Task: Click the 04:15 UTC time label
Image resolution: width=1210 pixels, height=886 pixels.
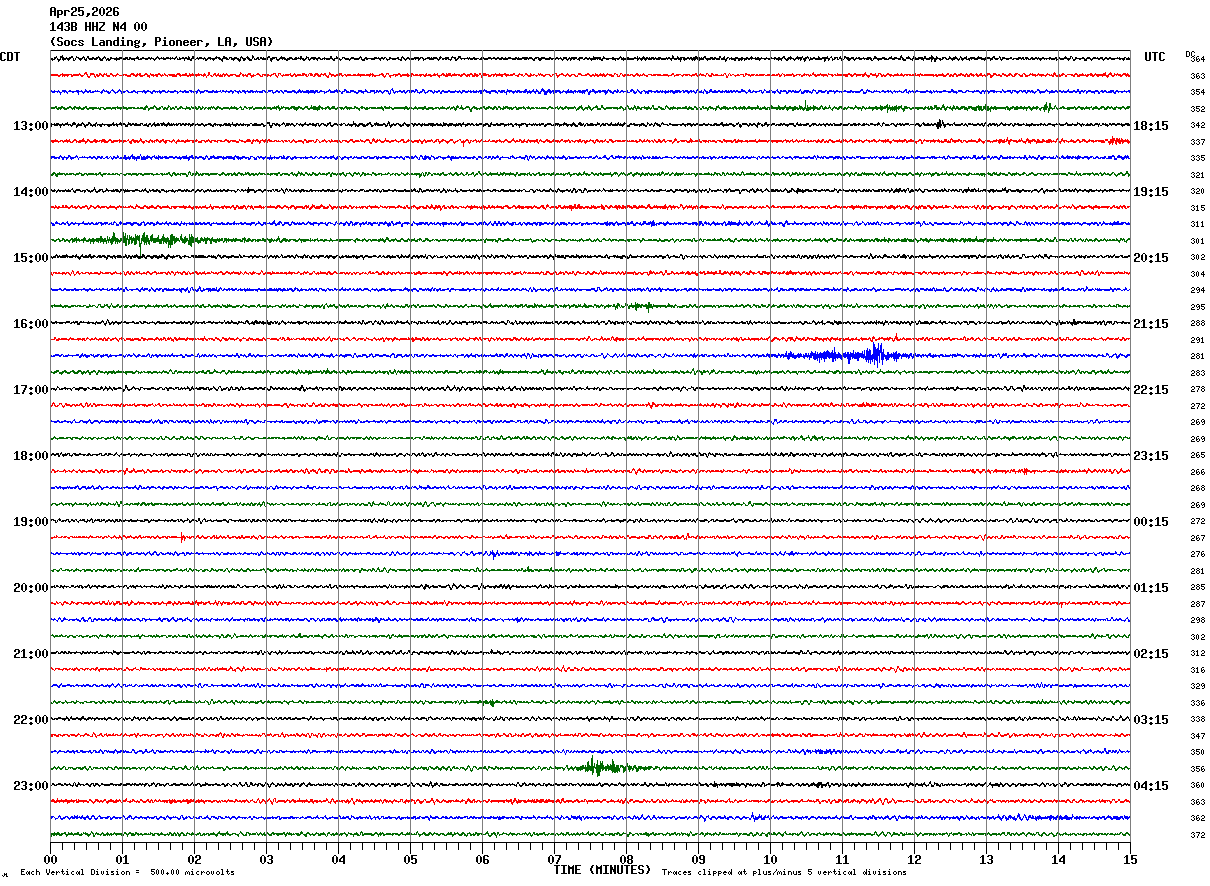Action: click(1151, 786)
